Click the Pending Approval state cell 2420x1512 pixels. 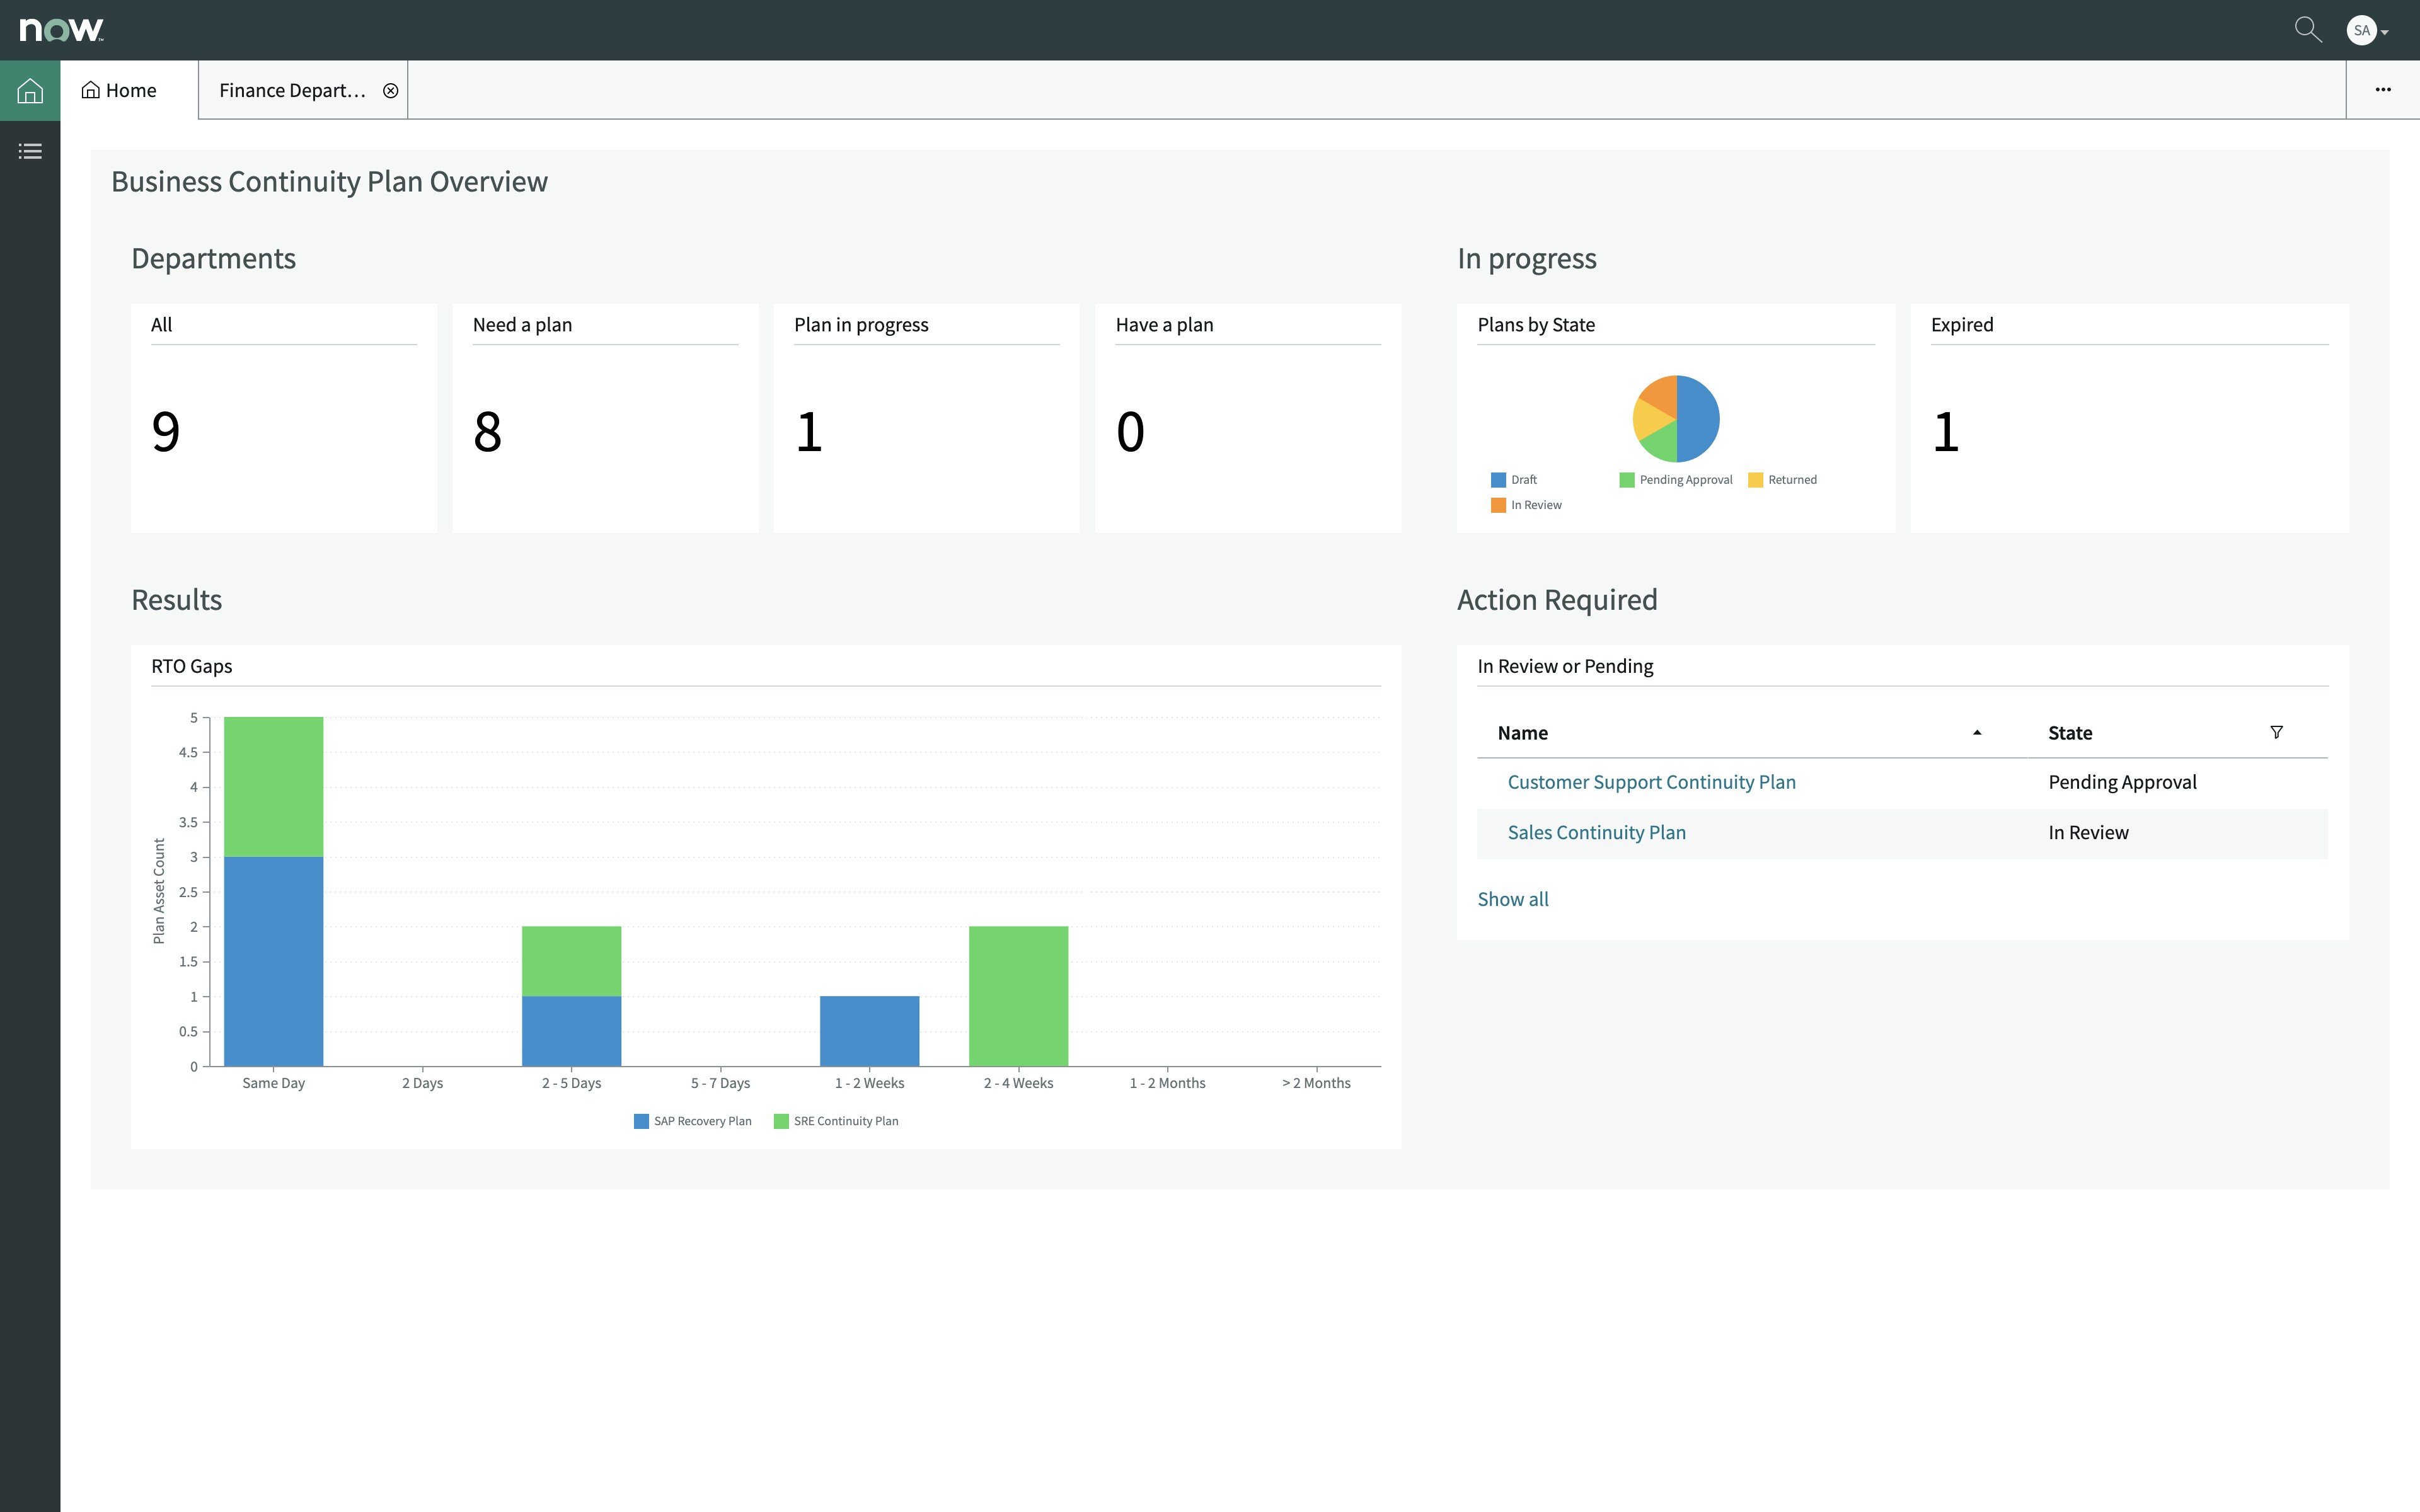[x=2122, y=782]
